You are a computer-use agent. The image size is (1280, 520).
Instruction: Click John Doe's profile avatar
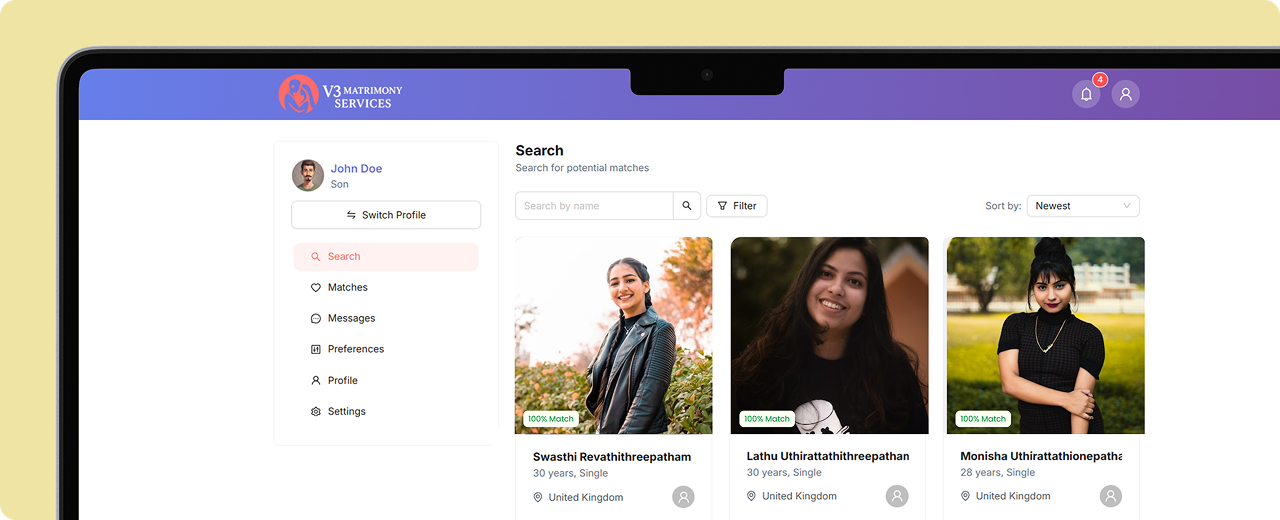click(308, 175)
